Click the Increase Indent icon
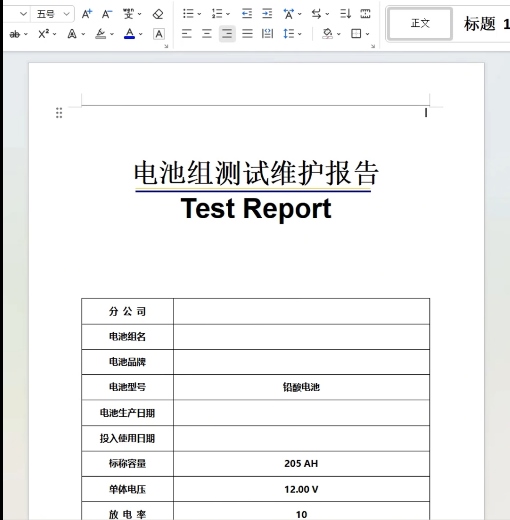This screenshot has height=520, width=510. 267,14
